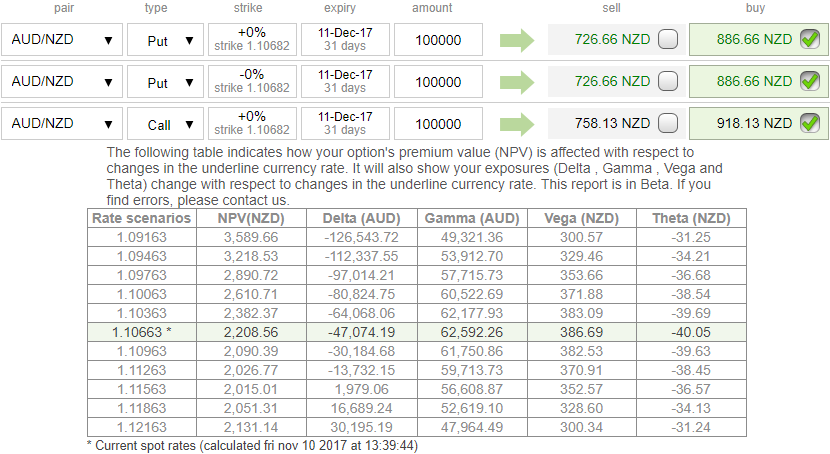Click the green arrow in the Call row
This screenshot has width=830, height=454.
[518, 124]
